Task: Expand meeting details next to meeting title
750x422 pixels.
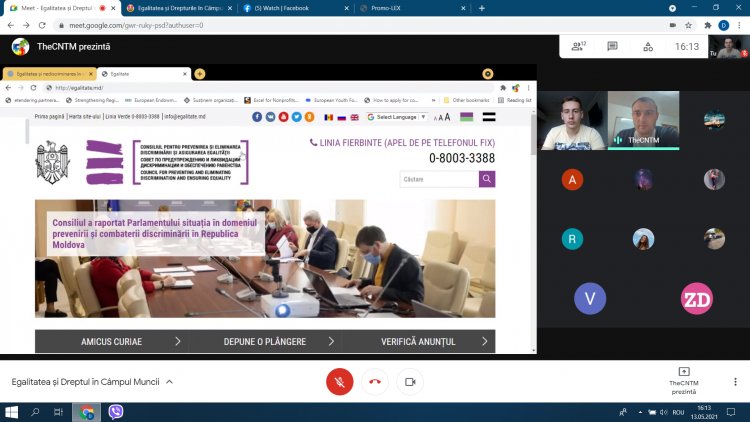Action: (169, 382)
